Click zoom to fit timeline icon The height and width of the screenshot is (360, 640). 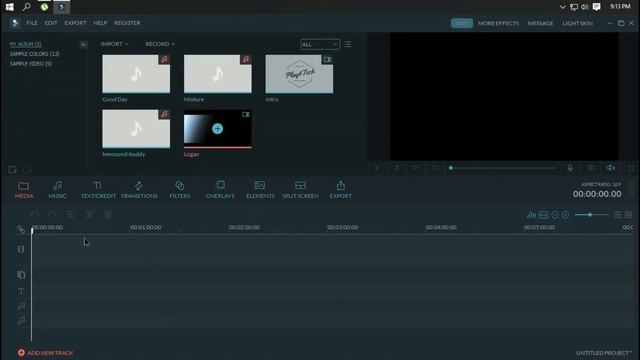point(543,215)
